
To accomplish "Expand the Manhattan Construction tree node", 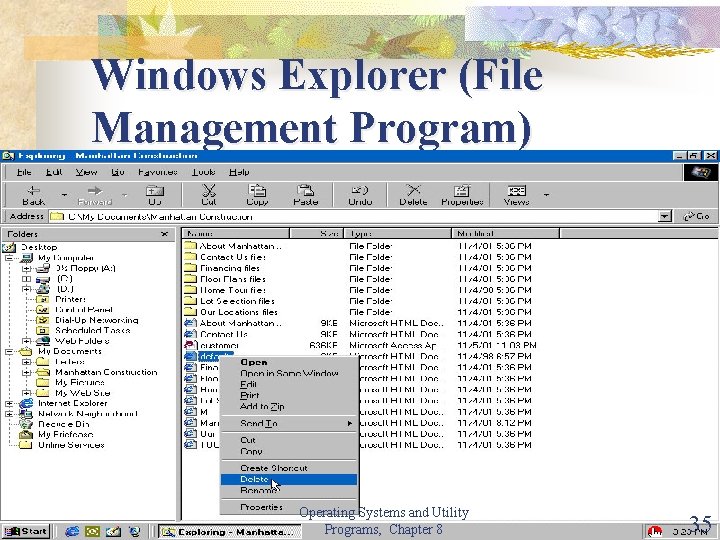I will point(27,372).
